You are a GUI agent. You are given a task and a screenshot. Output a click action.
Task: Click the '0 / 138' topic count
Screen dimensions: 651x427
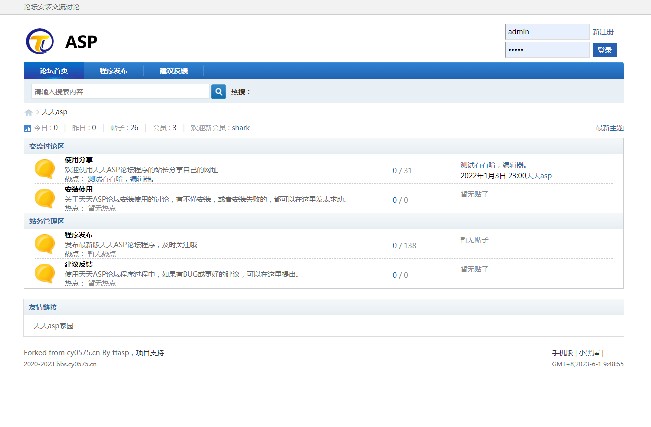click(x=404, y=245)
